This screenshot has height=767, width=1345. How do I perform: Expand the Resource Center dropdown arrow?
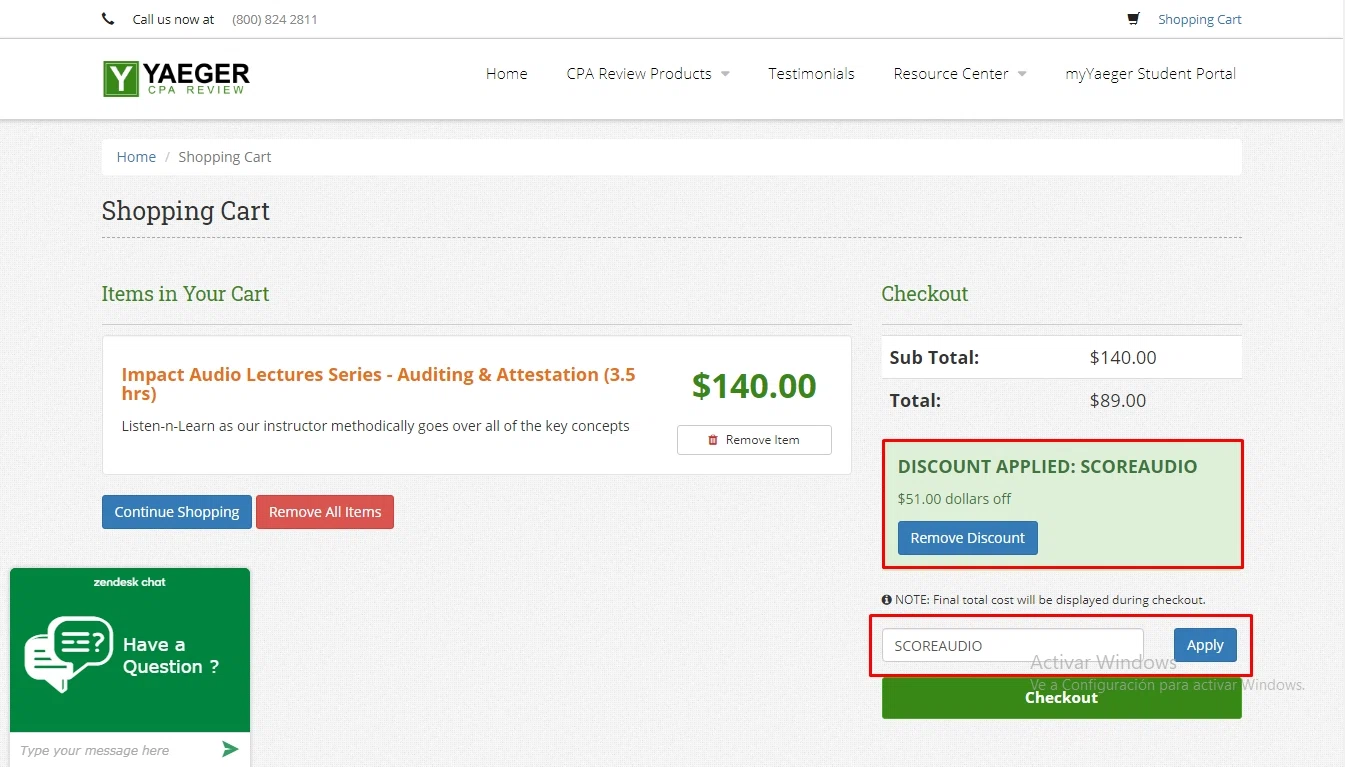point(1022,74)
